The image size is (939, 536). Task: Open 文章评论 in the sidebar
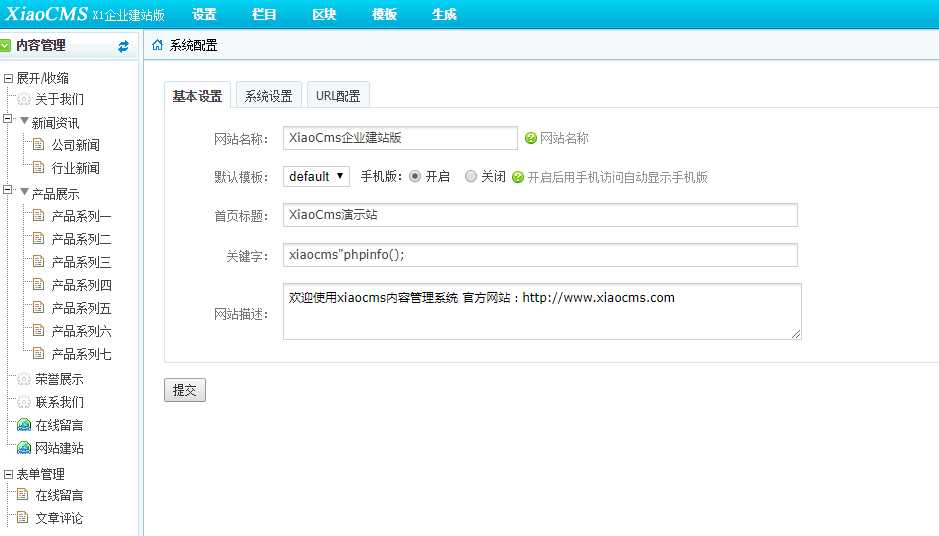coord(59,518)
